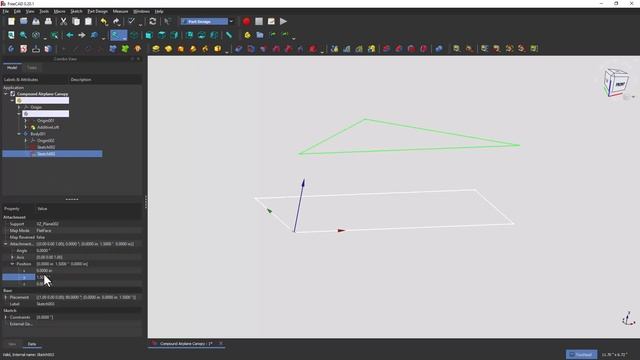The image size is (640, 360).
Task: Click the Touchpad navigation style button
Action: tap(581, 354)
